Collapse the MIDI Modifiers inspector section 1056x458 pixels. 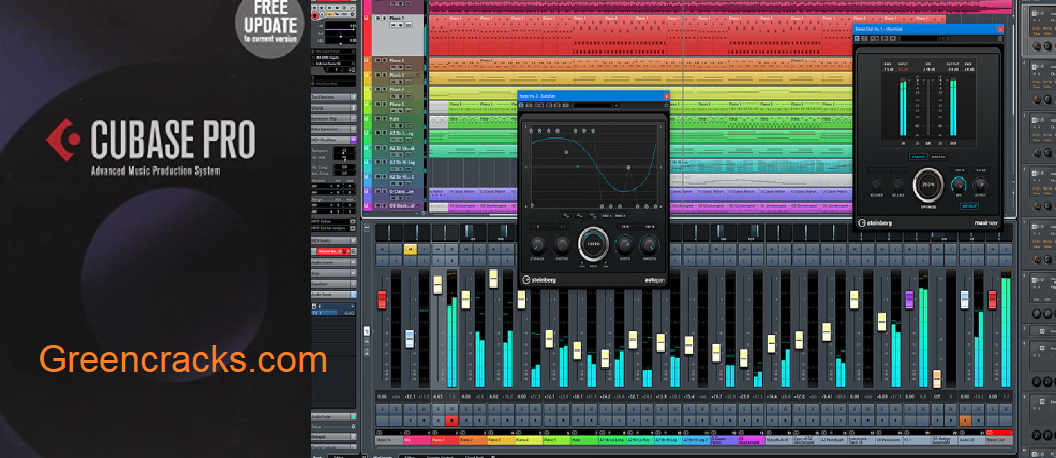(x=333, y=139)
